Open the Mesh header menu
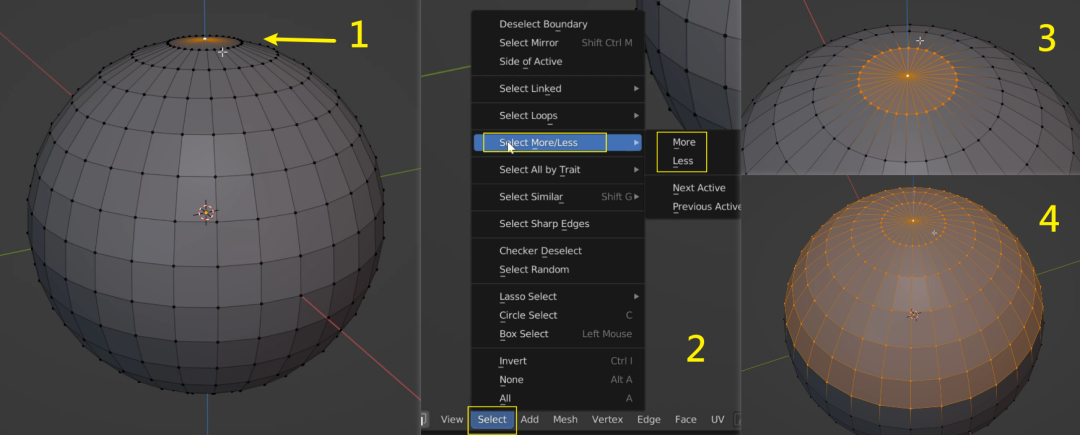Image resolution: width=1080 pixels, height=435 pixels. point(565,419)
